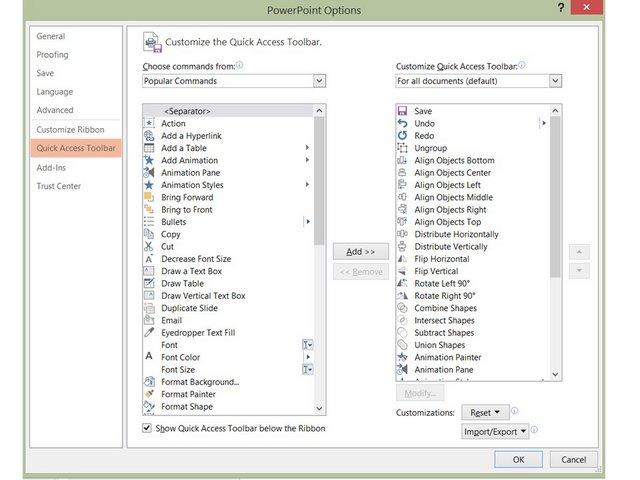Select the Animation Painter icon
The width and height of the screenshot is (640, 480).
coord(402,357)
